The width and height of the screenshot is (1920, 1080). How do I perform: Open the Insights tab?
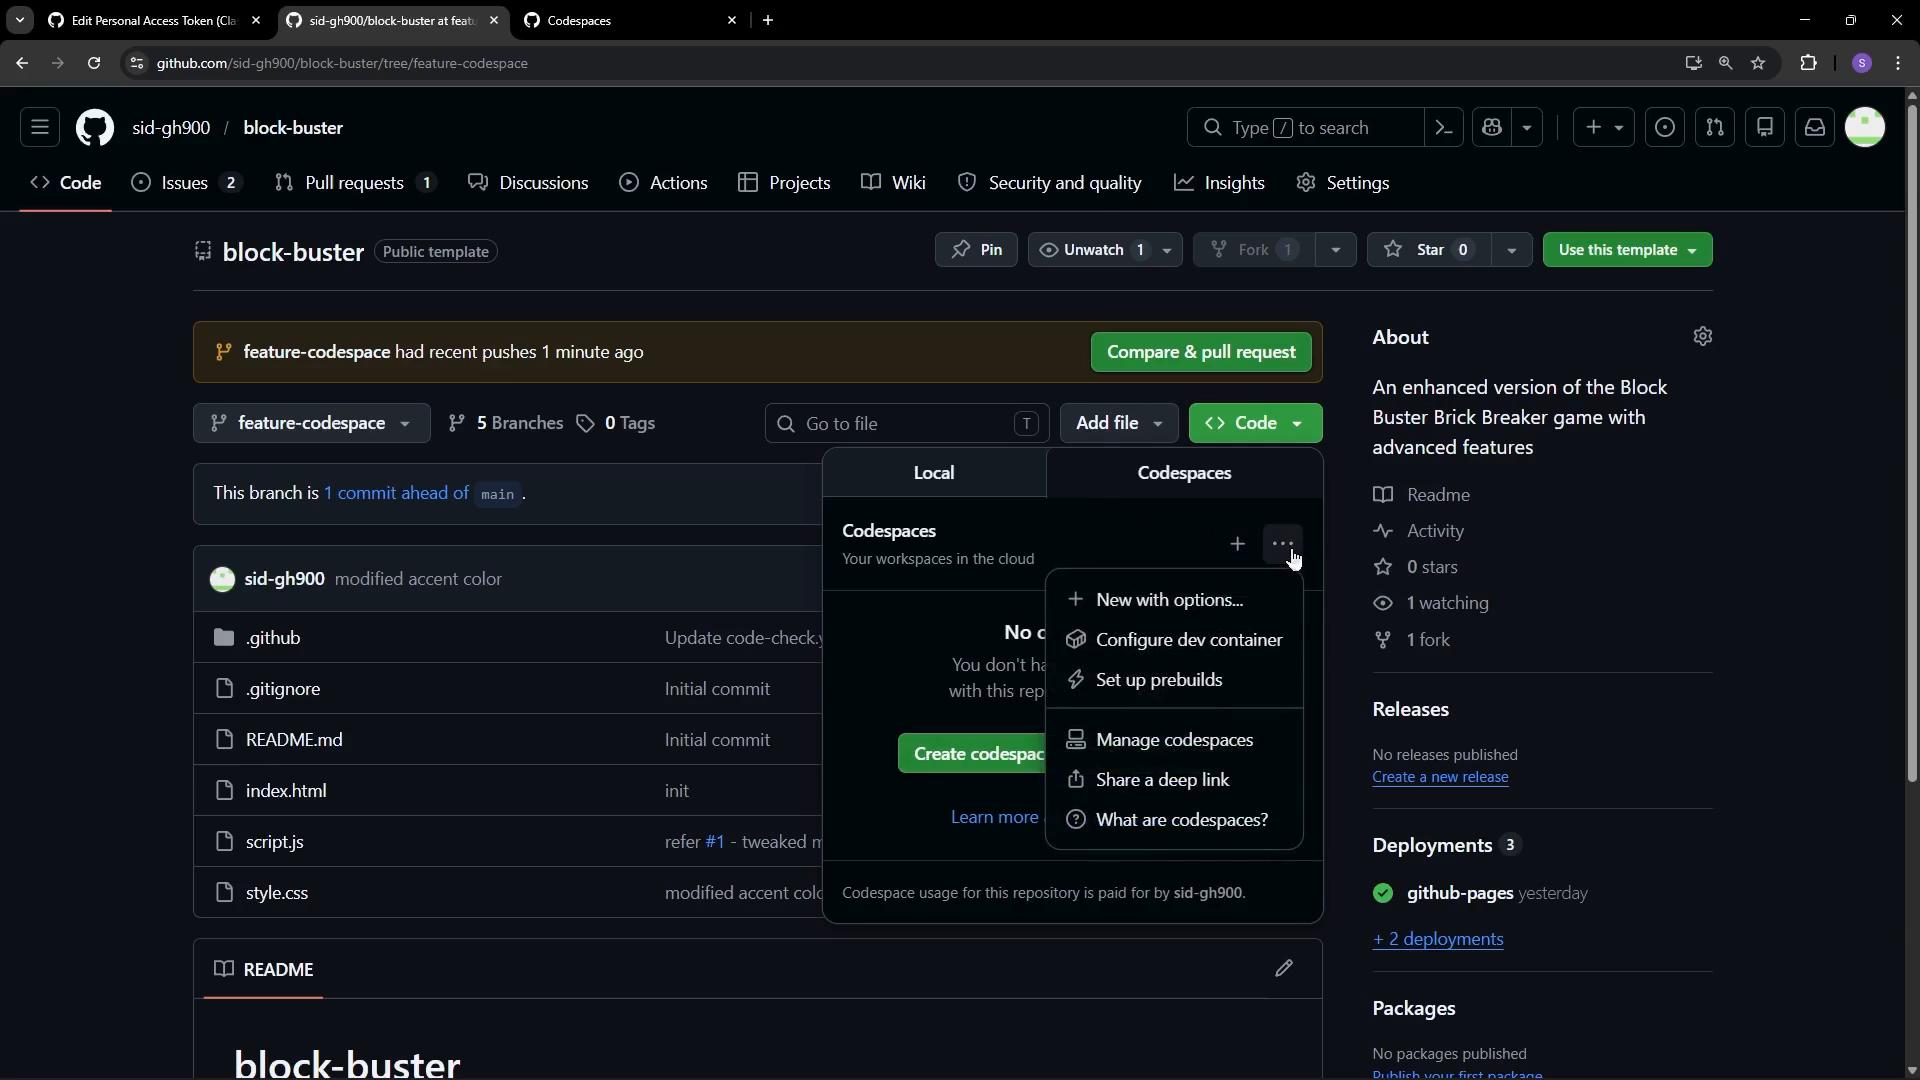click(x=1220, y=183)
